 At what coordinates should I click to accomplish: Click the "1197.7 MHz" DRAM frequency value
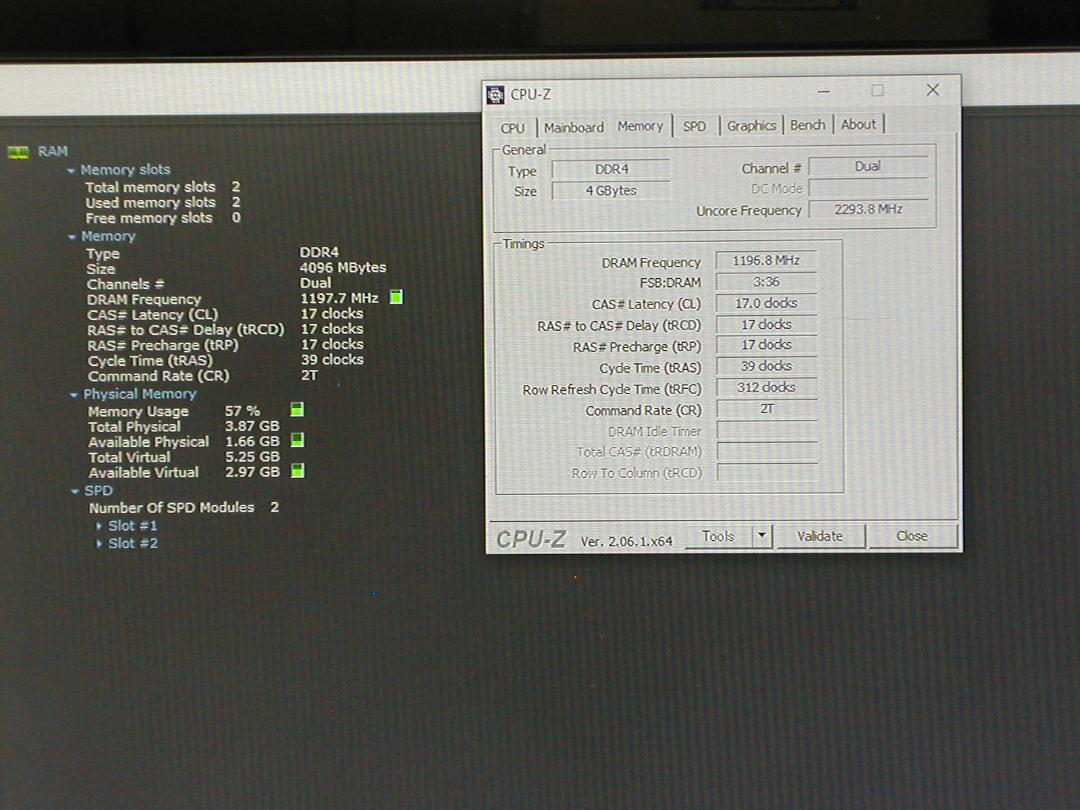[339, 298]
